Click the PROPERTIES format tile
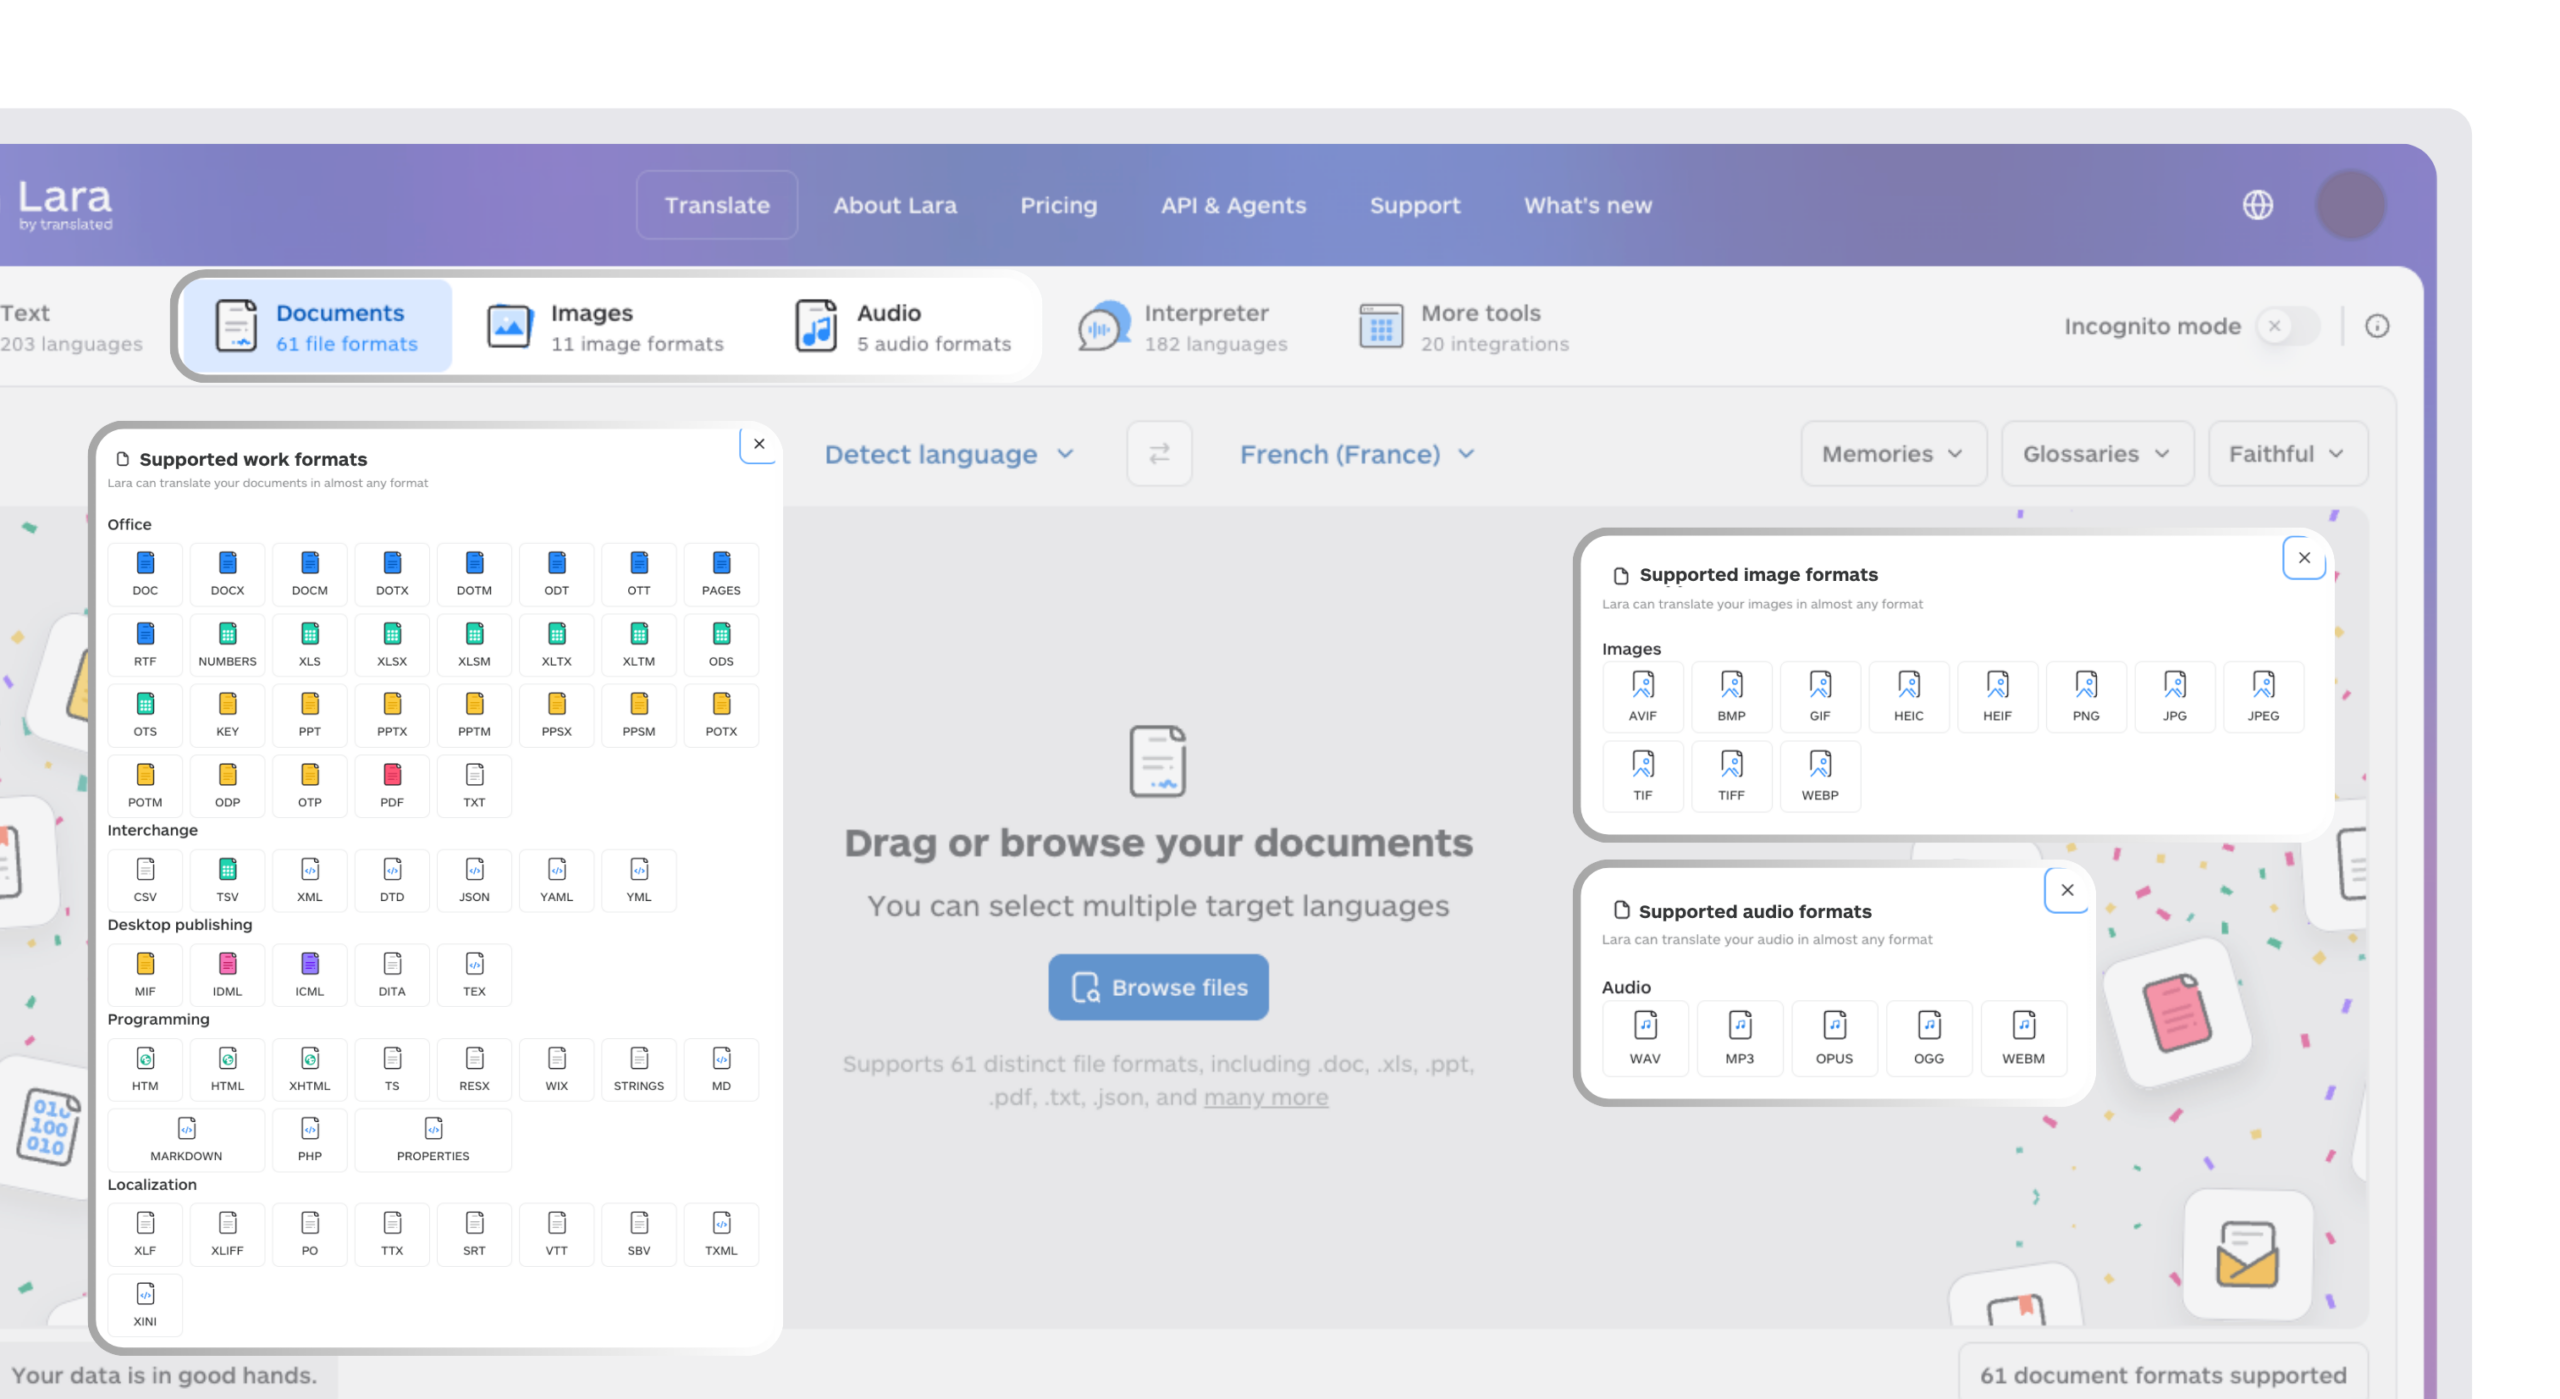 [433, 1139]
